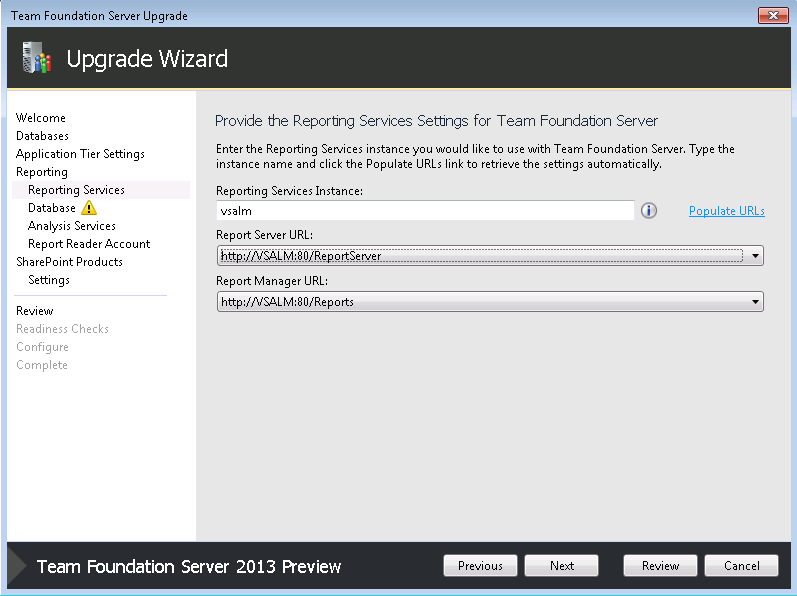Go to the Welcome step
Viewport: 797px width, 596px height.
41,118
